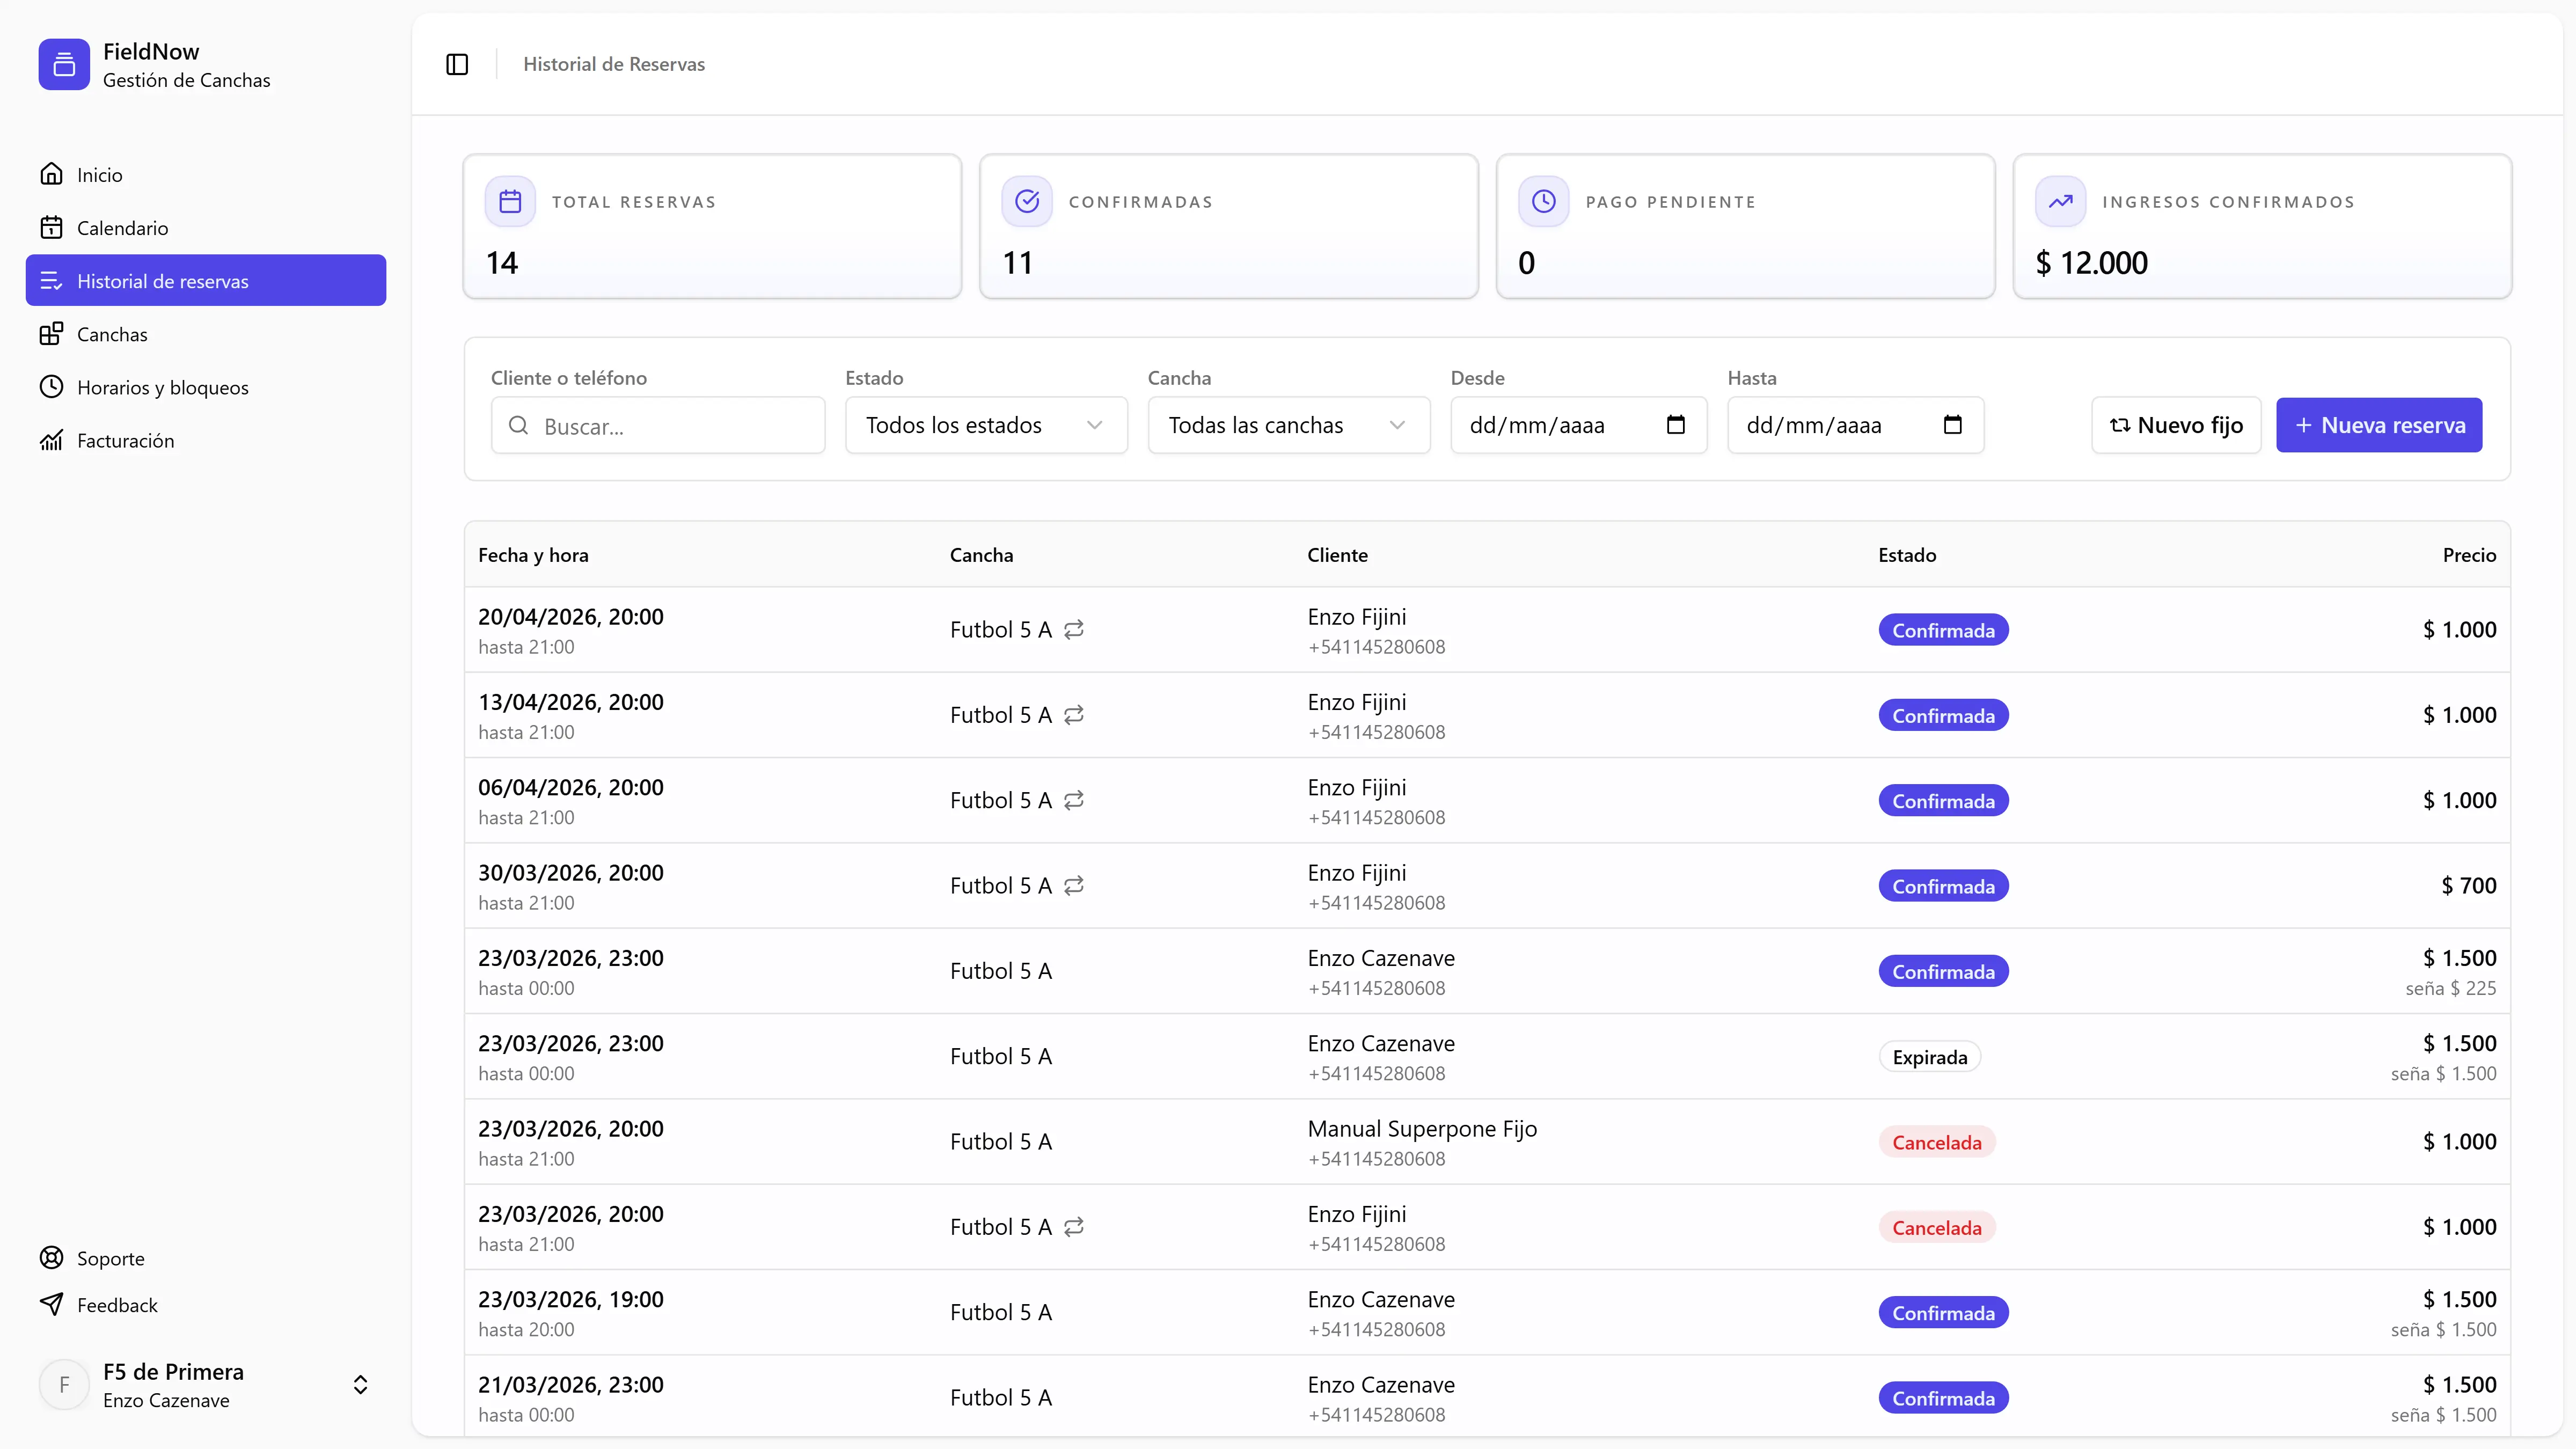Viewport: 2576px width, 1449px height.
Task: Click calendar icon in Total Reservas card
Action: point(510,201)
